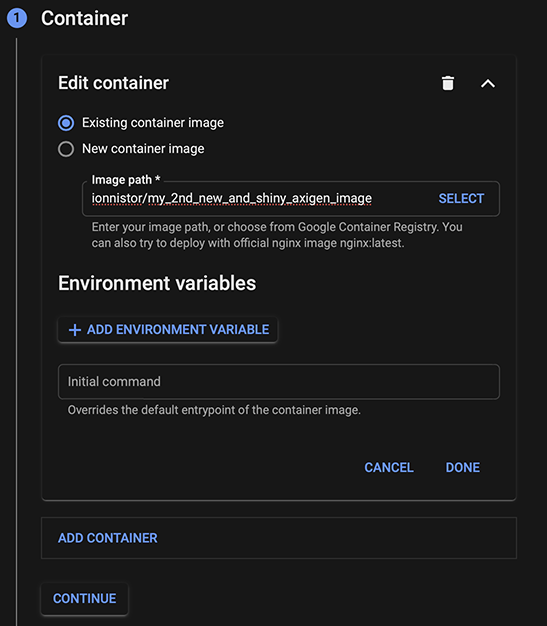This screenshot has height=626, width=547.
Task: Cancel the container edits
Action: 389,468
